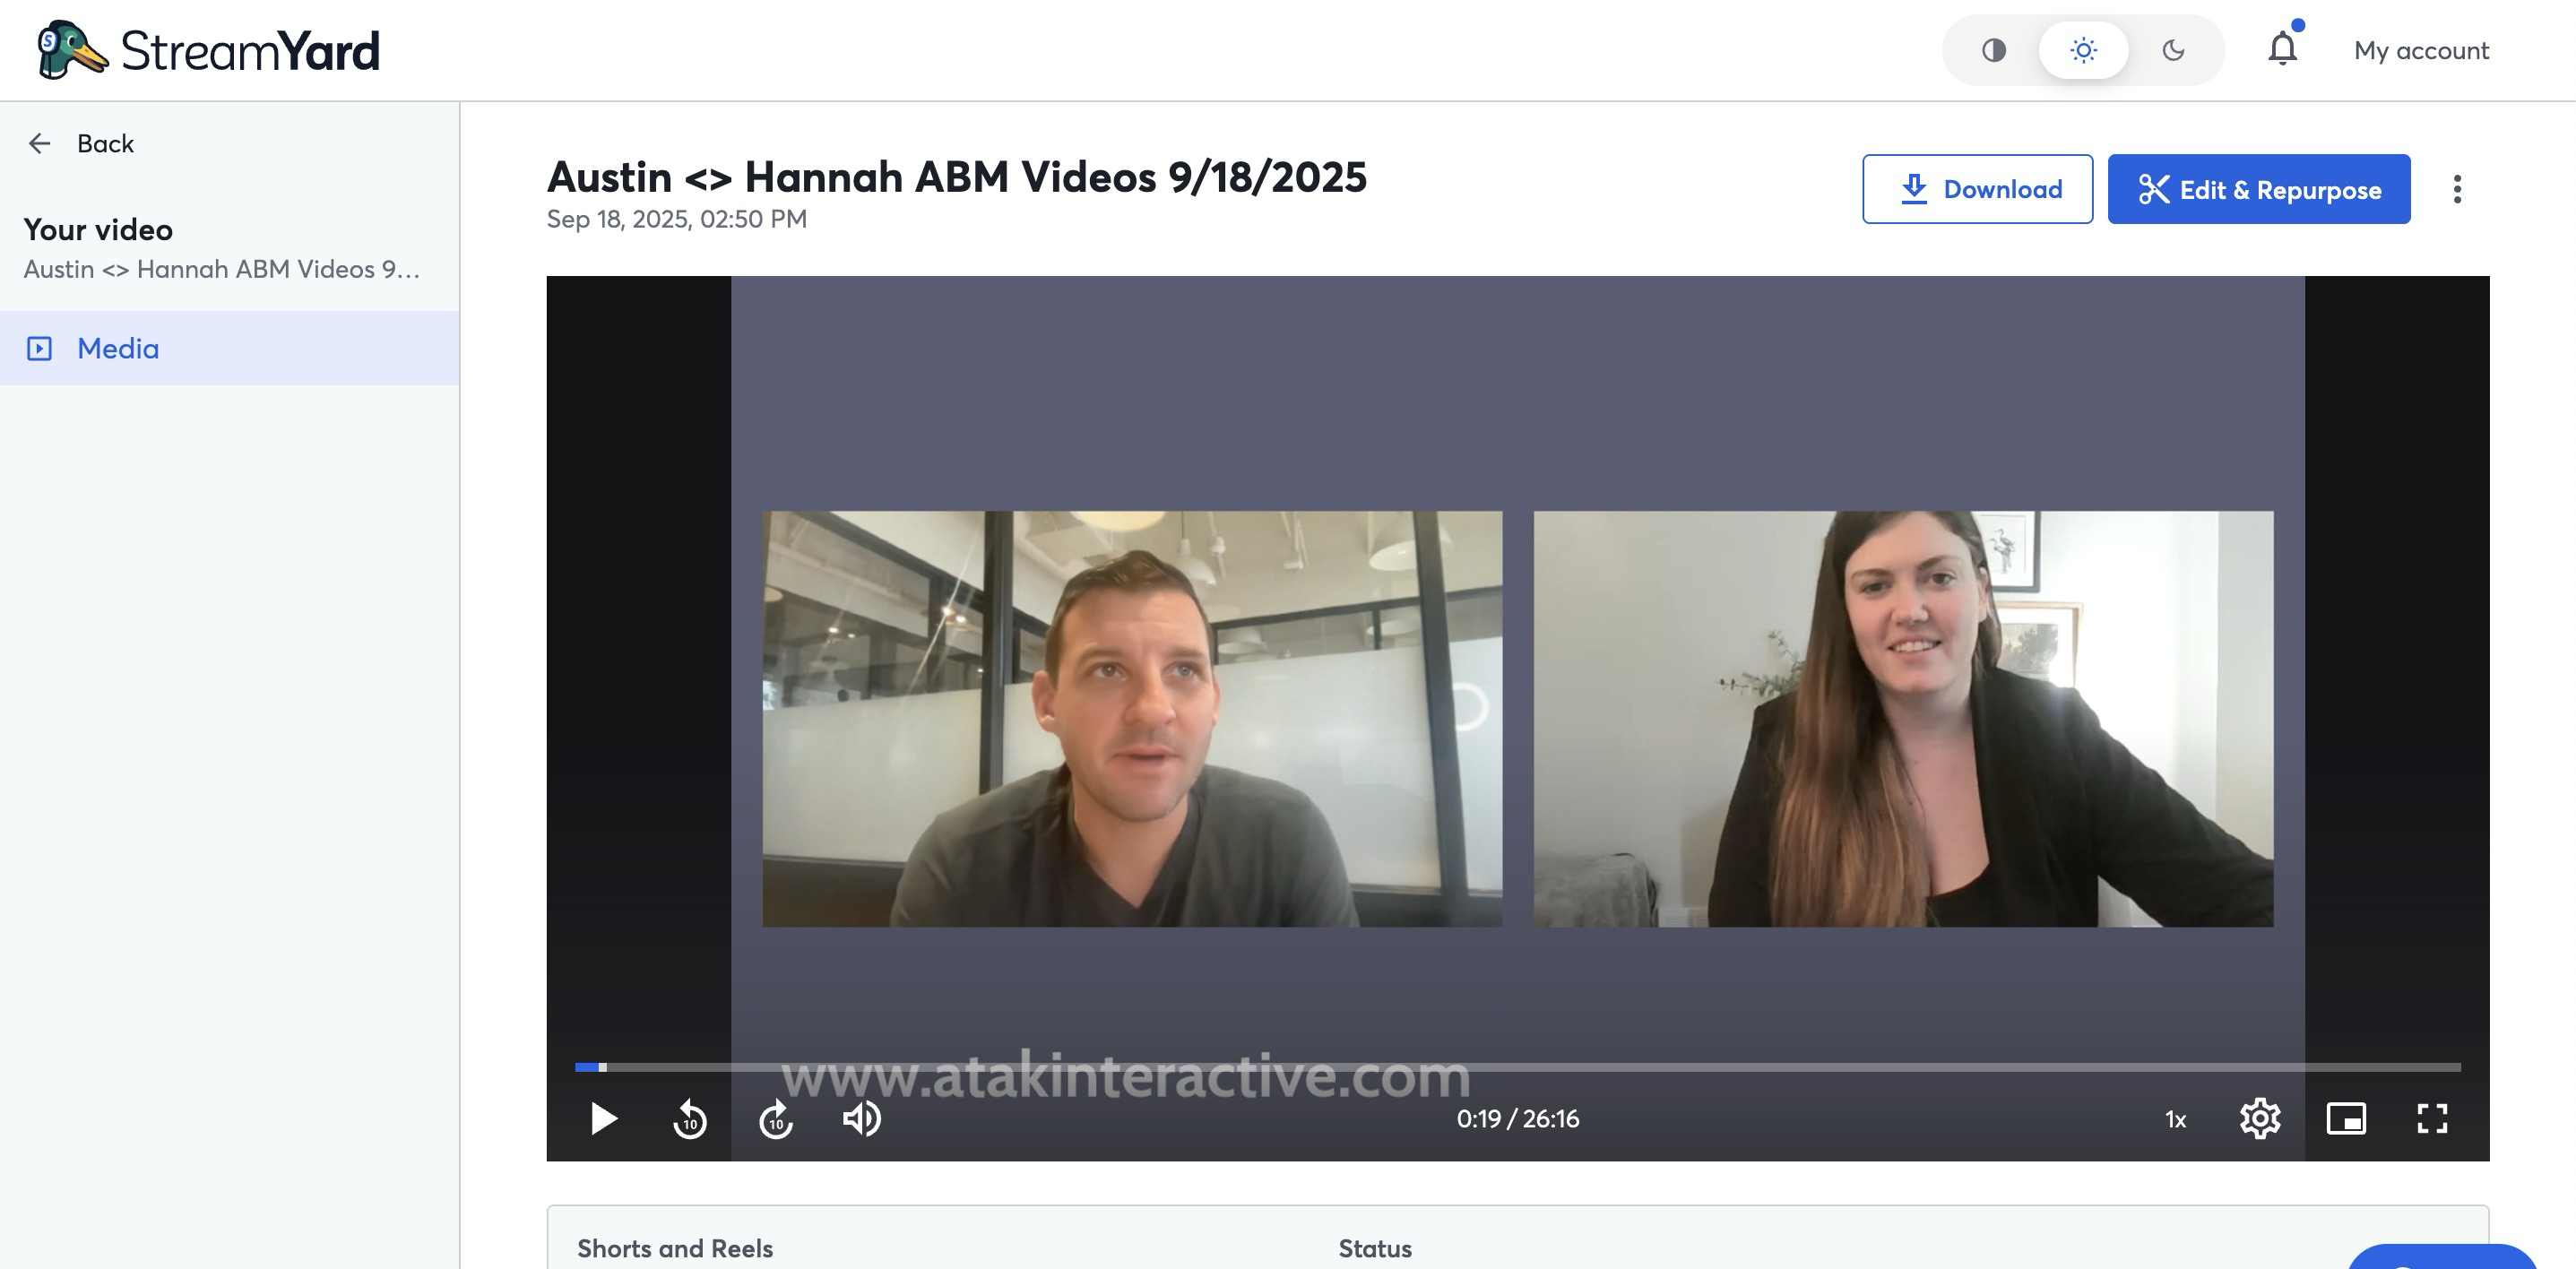The height and width of the screenshot is (1269, 2576).
Task: Select the auto contrast theme option
Action: (x=1994, y=50)
